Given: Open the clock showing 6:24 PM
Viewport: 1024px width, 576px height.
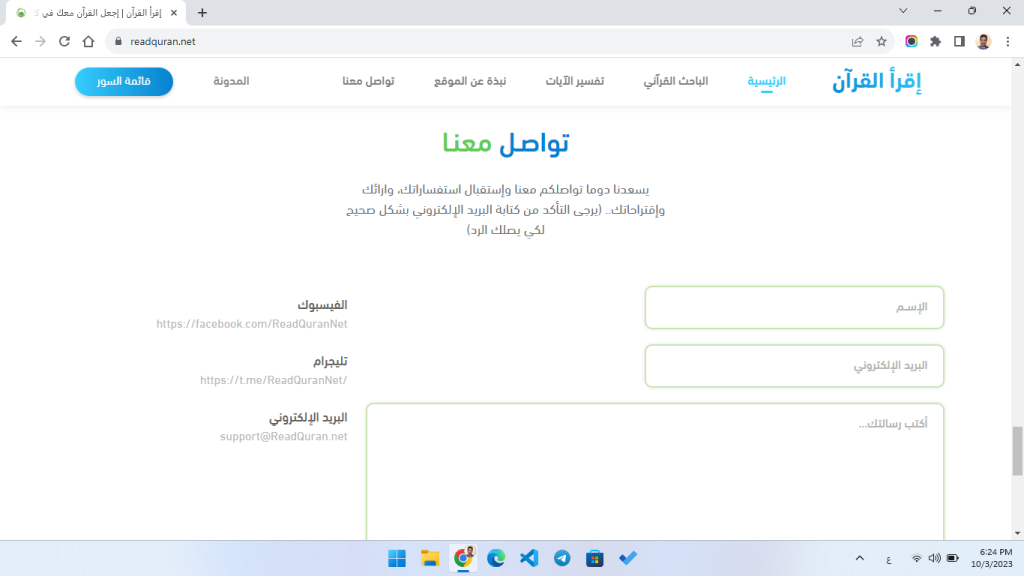Looking at the screenshot, I should (x=991, y=558).
